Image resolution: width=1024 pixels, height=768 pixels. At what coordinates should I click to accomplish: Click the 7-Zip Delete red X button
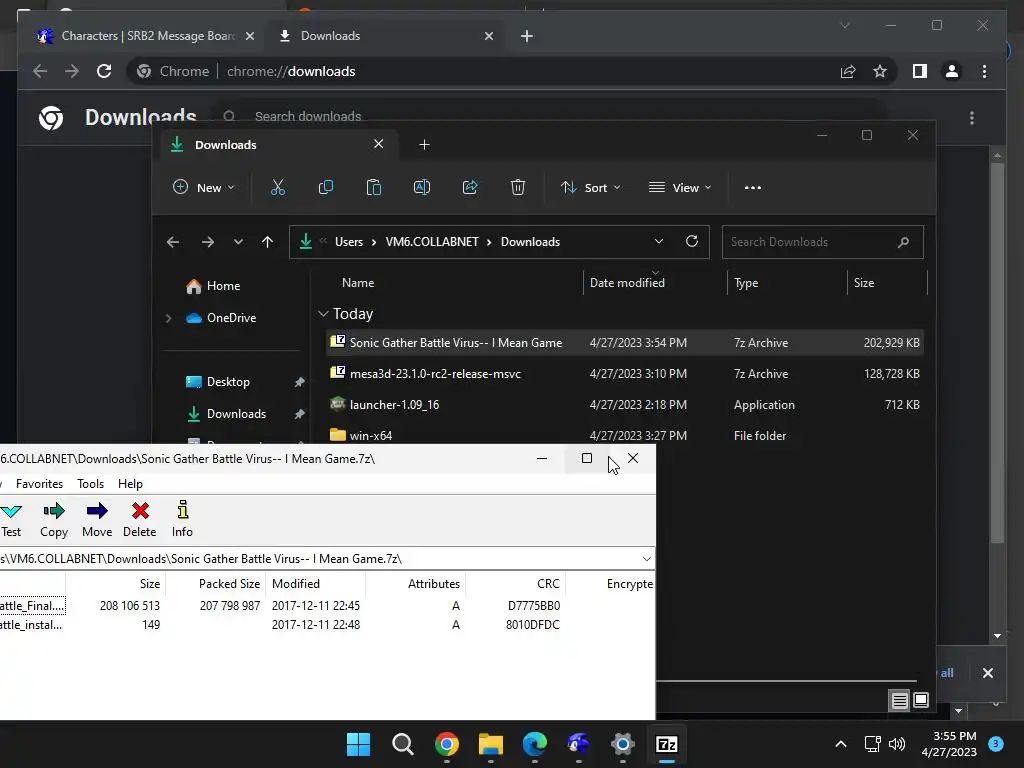(x=140, y=520)
